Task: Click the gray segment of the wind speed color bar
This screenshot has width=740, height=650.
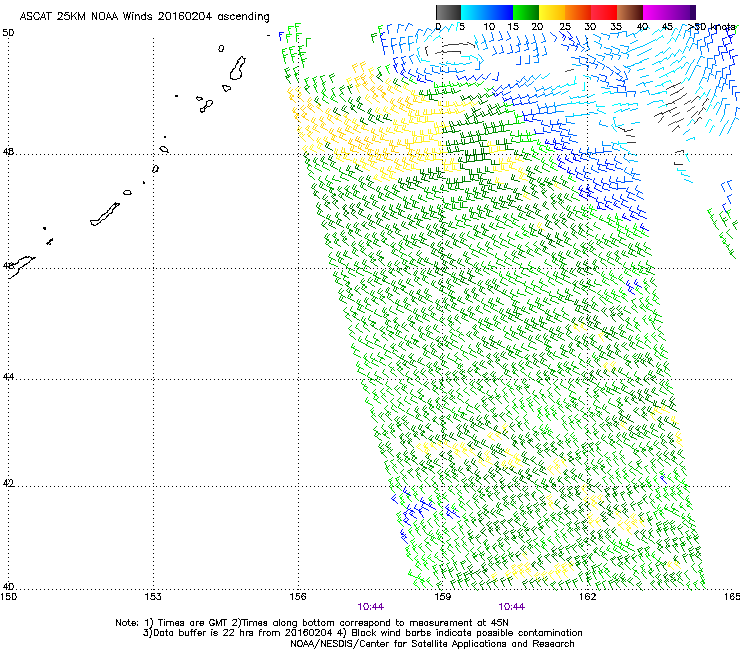Action: click(x=448, y=12)
